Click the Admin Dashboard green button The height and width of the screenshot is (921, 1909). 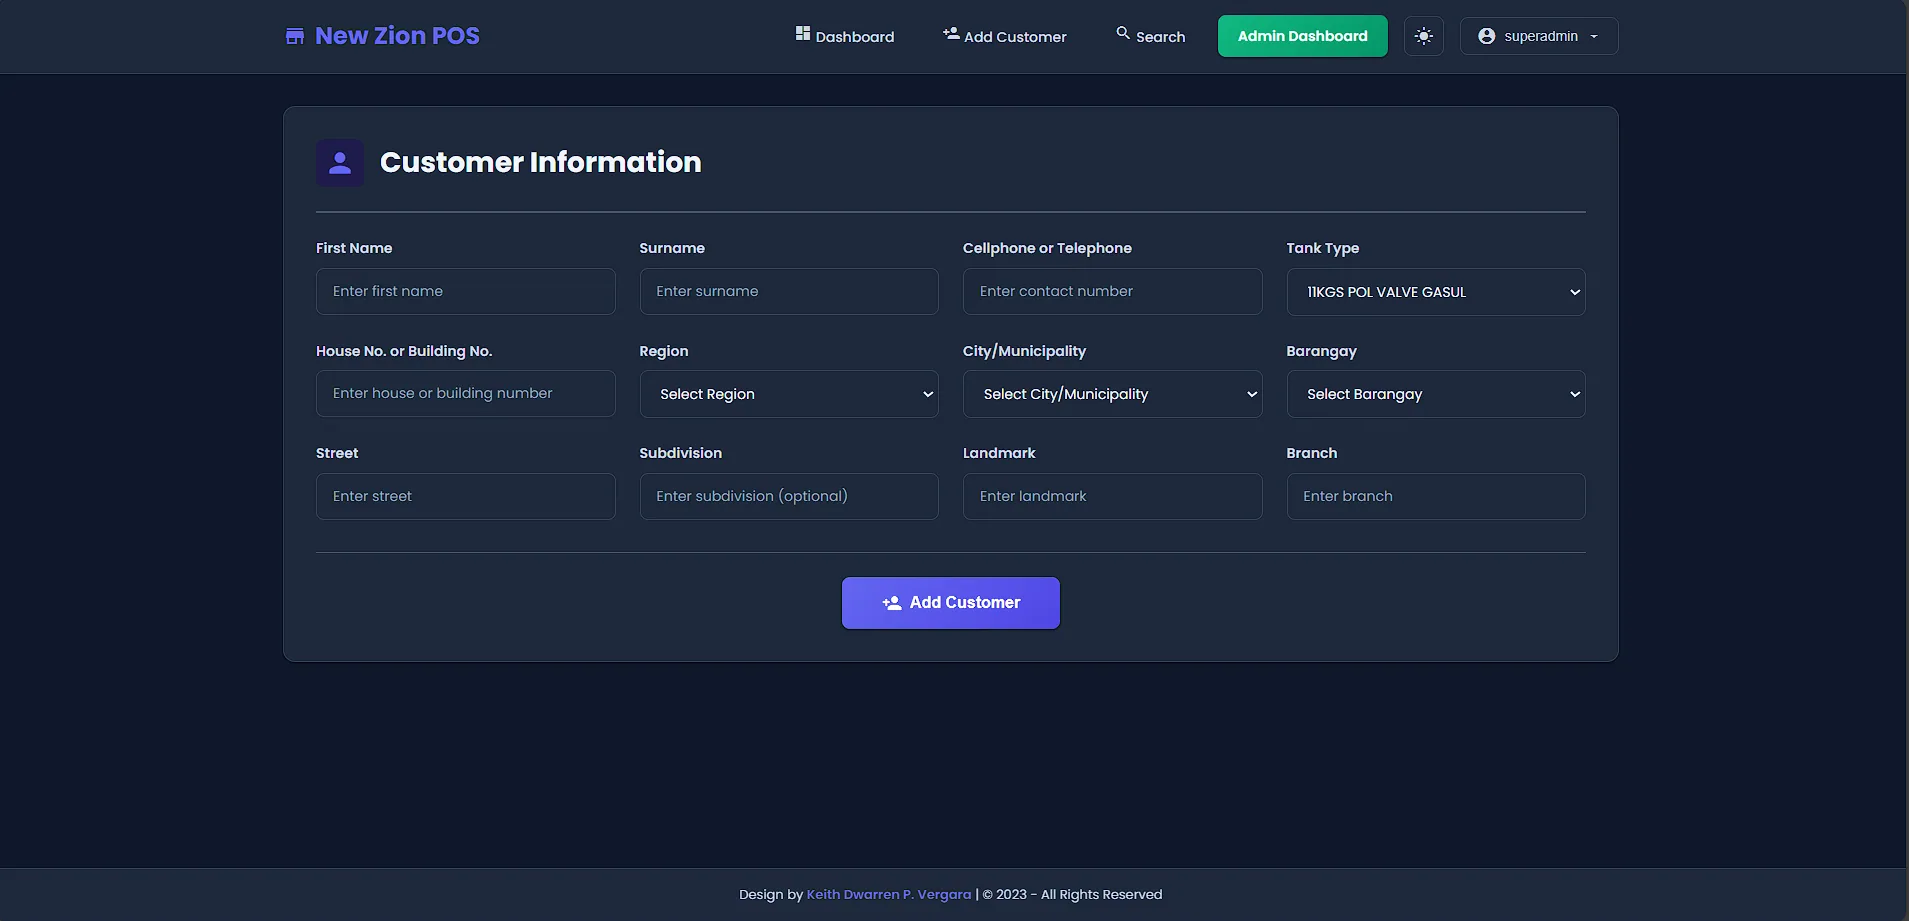1303,36
